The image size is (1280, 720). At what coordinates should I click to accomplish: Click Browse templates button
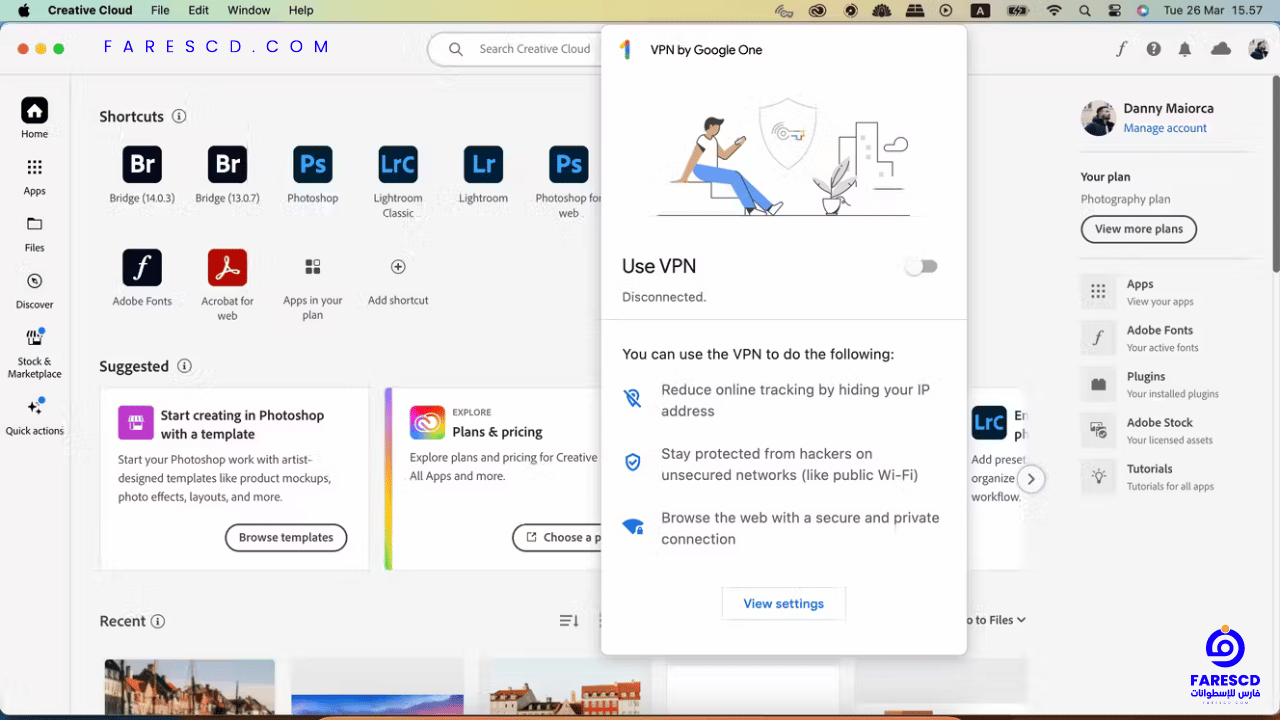point(286,537)
